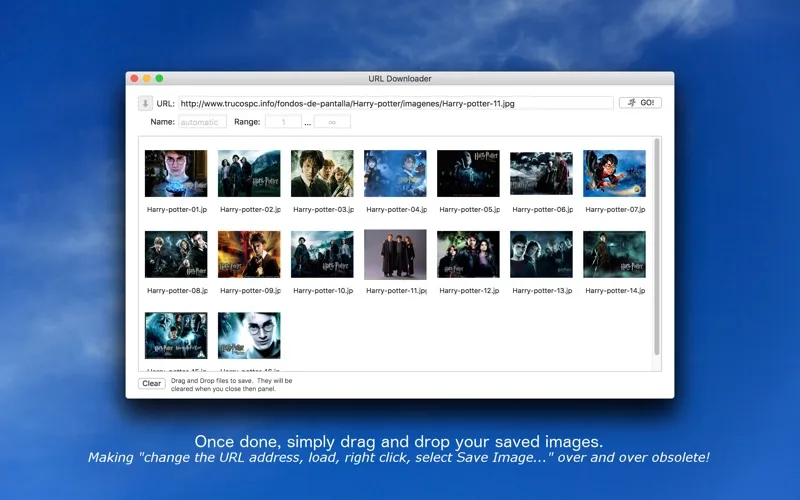This screenshot has height=500, width=800.
Task: Click the URL Downloader title text
Action: pyautogui.click(x=400, y=79)
